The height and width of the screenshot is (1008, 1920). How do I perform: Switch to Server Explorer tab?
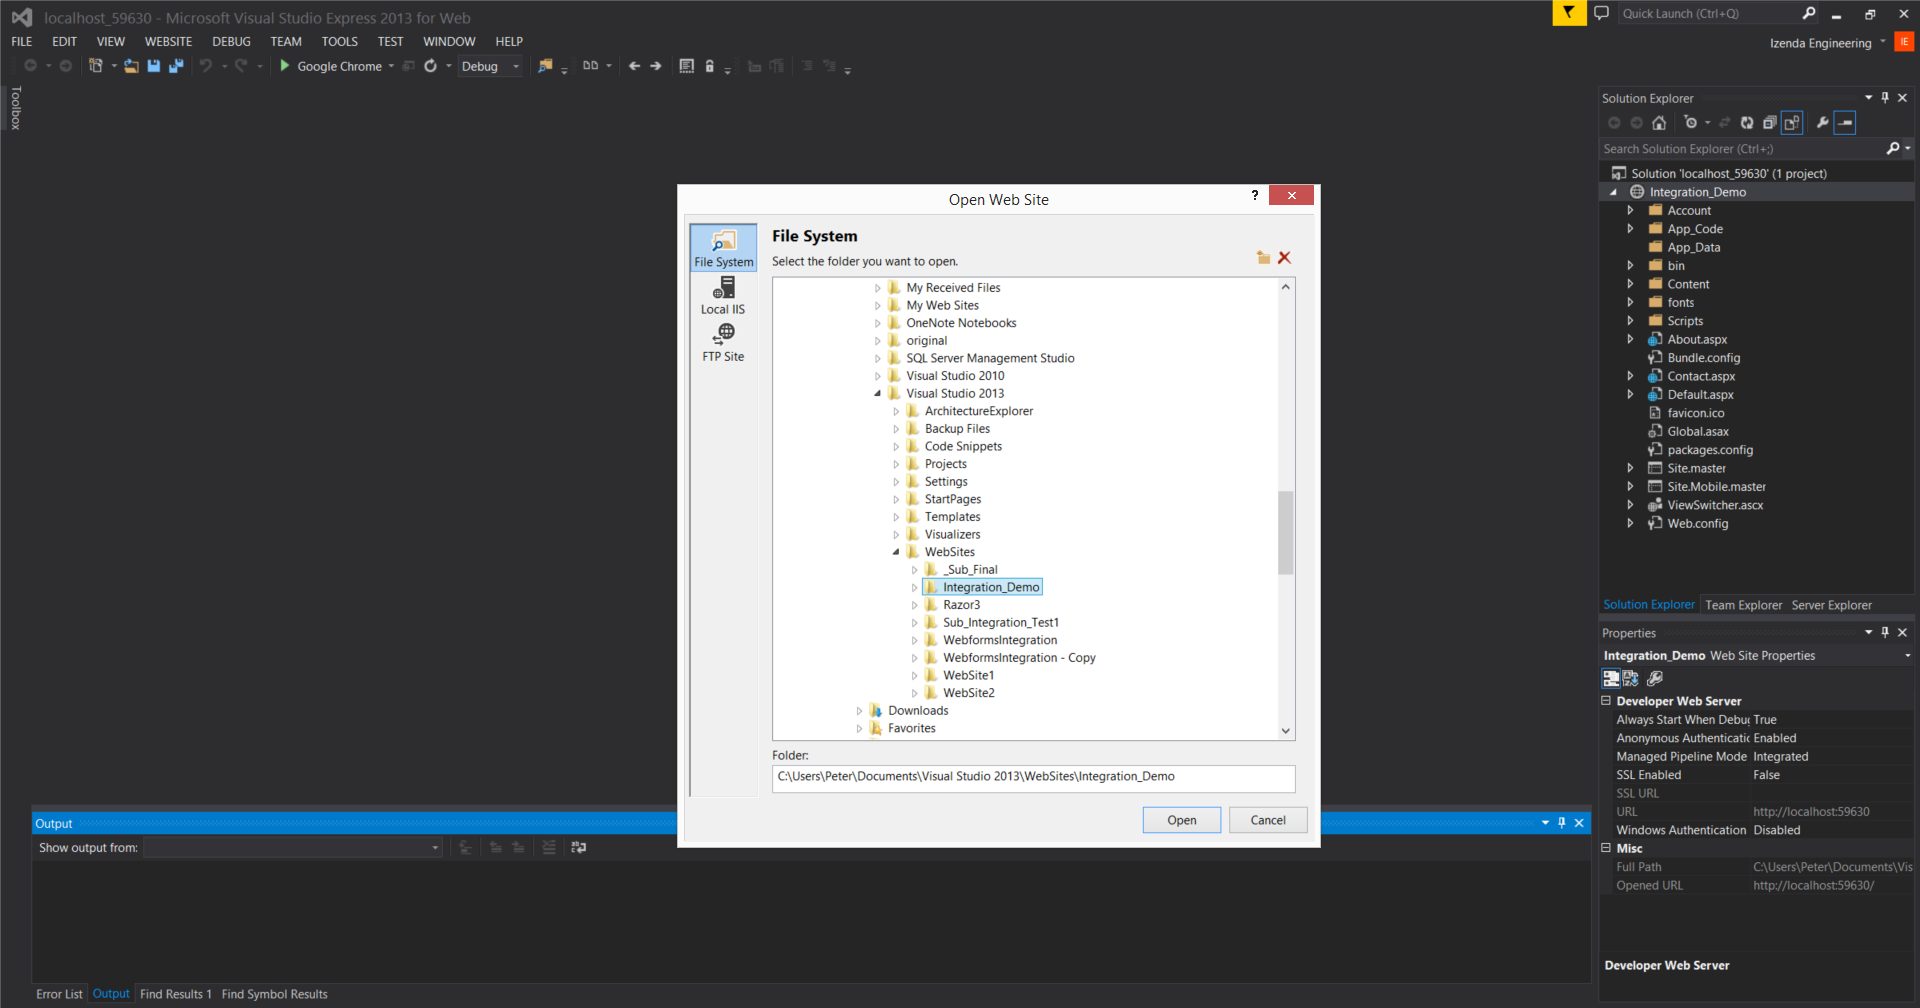1831,605
